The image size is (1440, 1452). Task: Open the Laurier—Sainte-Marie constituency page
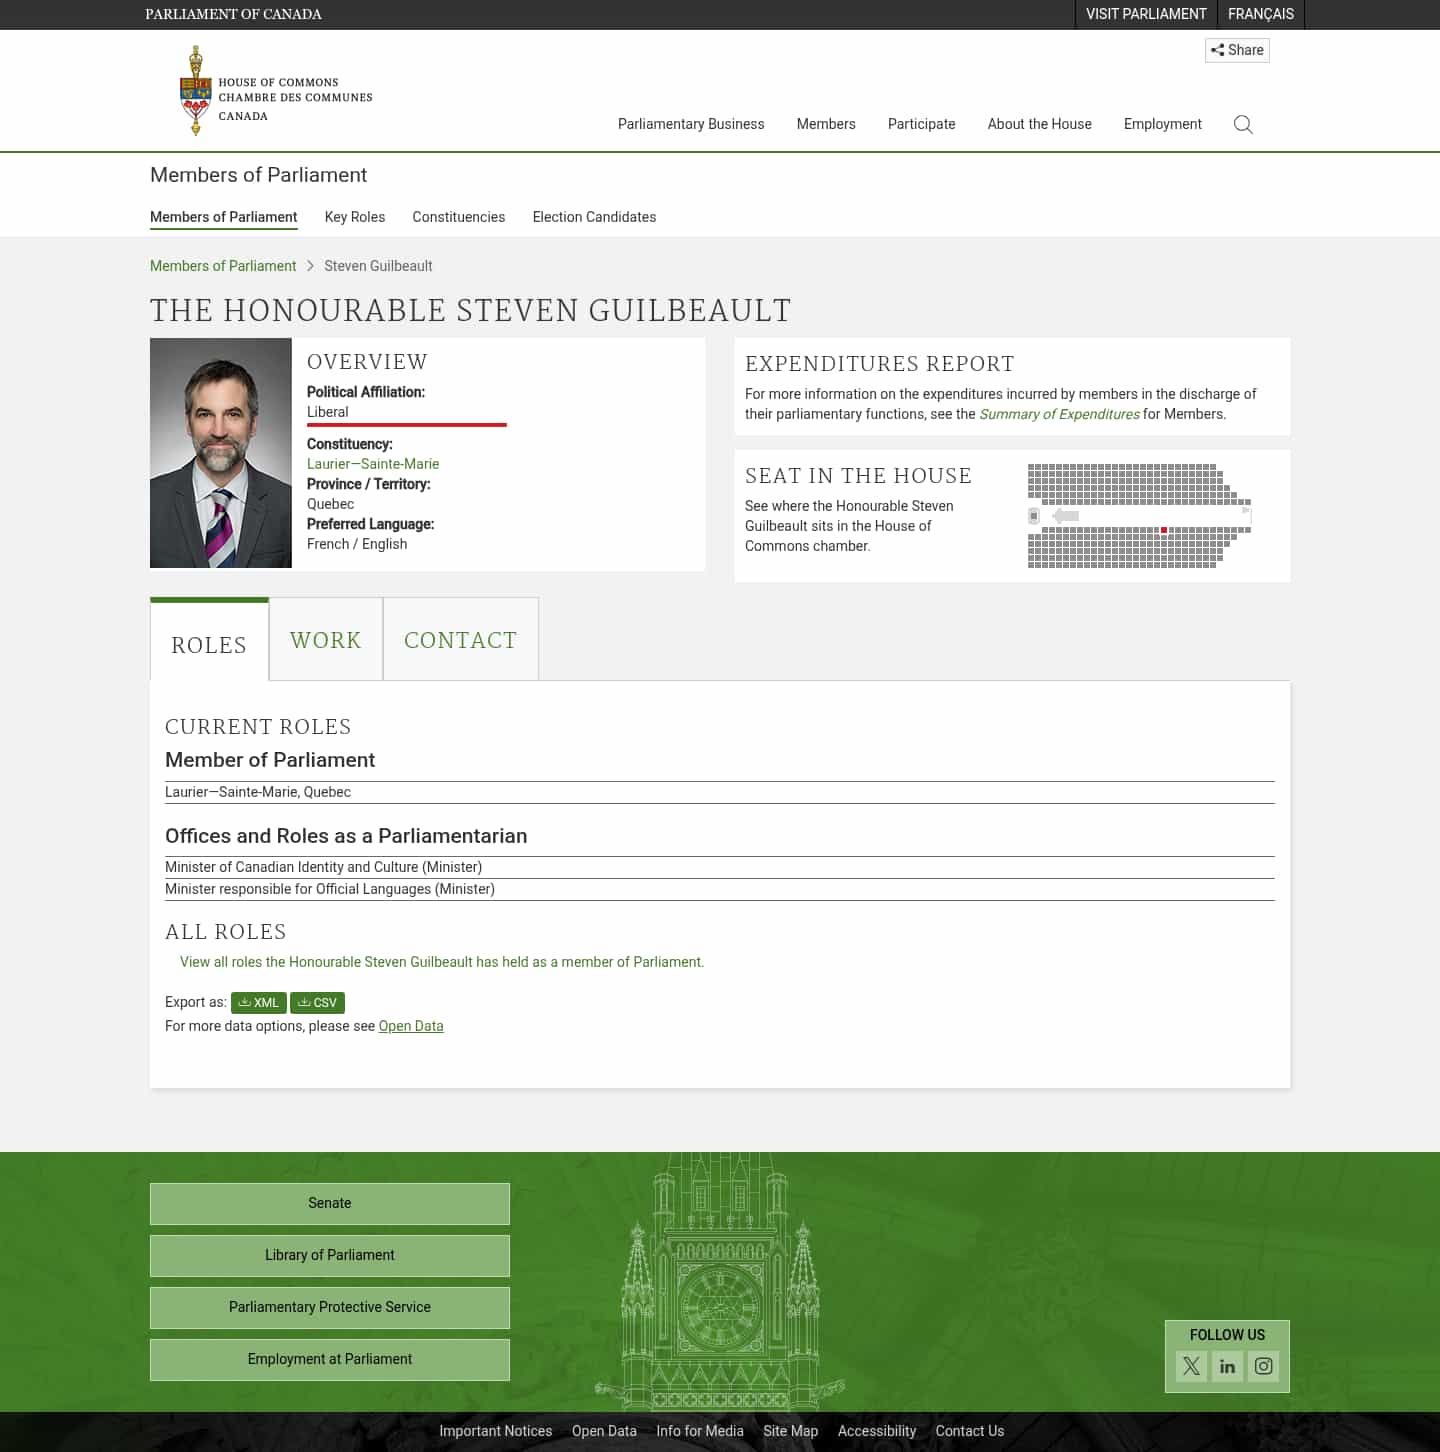pyautogui.click(x=373, y=463)
